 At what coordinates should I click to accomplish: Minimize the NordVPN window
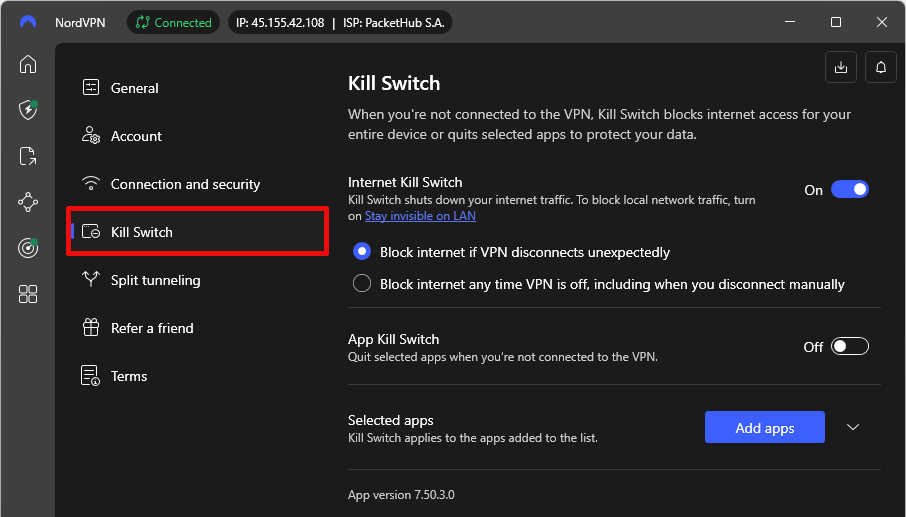coord(790,22)
